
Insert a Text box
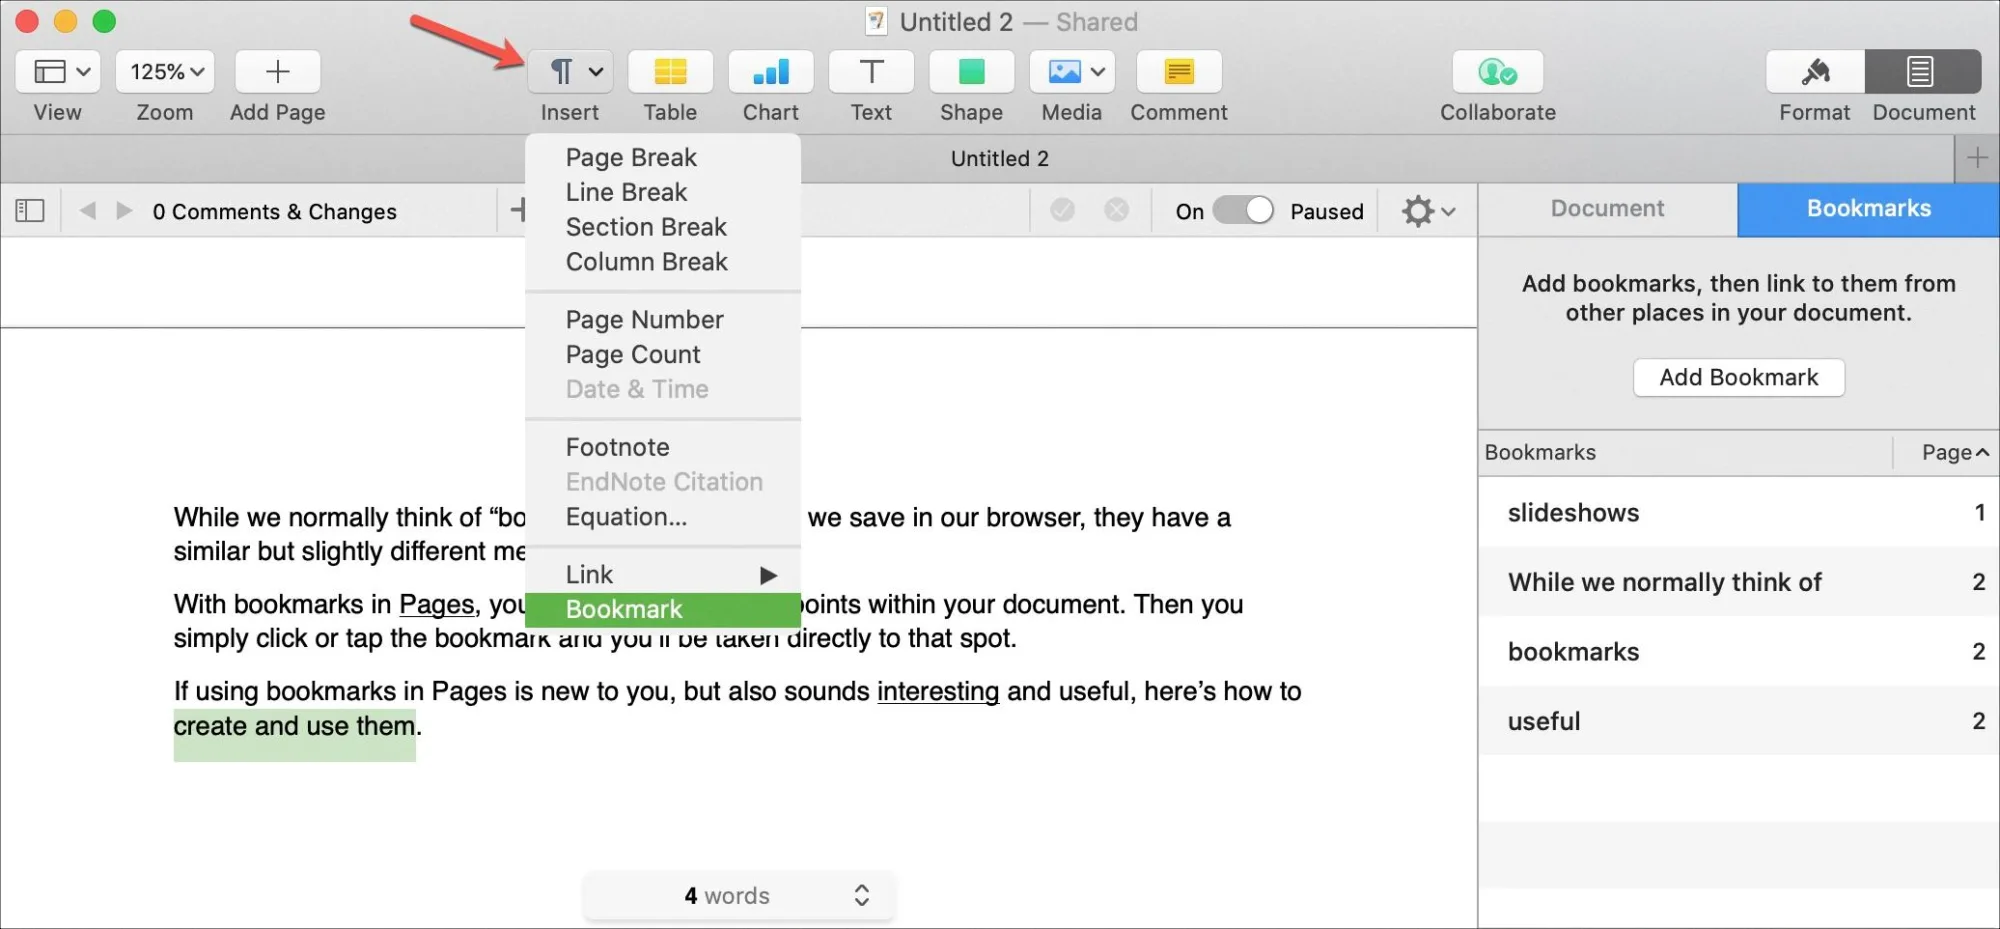(x=870, y=71)
